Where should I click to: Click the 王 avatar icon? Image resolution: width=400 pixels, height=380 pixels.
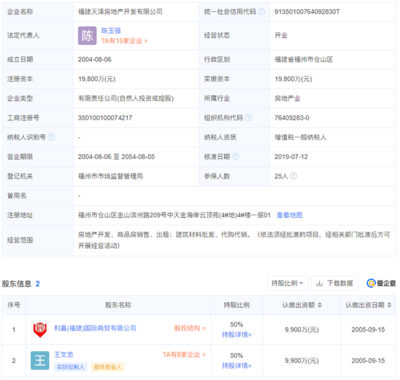[x=40, y=361]
